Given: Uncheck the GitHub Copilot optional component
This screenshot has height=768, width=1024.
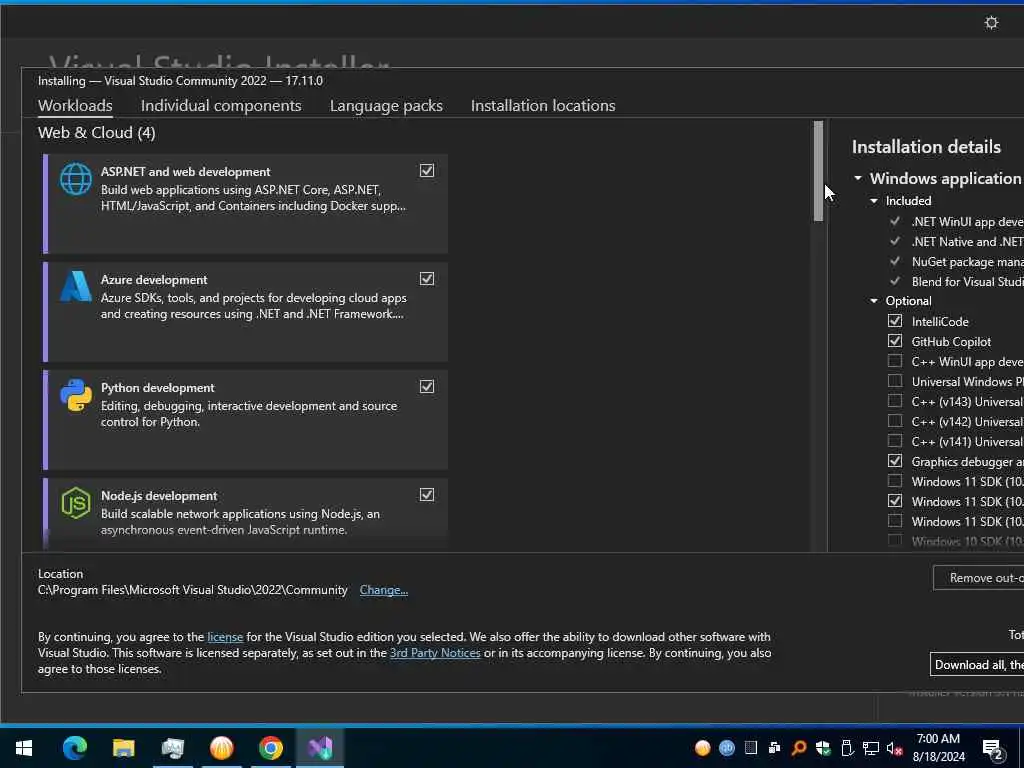Looking at the screenshot, I should (895, 341).
